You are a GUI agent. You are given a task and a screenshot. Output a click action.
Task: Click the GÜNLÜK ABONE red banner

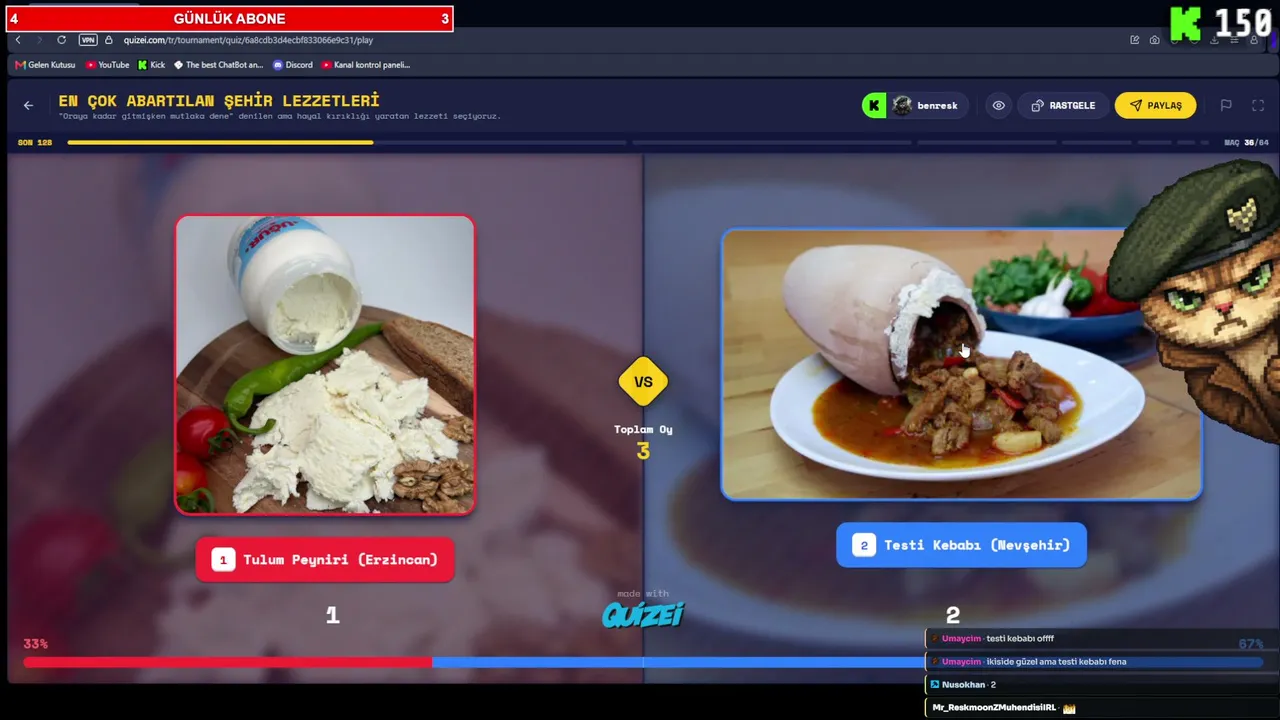tap(230, 19)
